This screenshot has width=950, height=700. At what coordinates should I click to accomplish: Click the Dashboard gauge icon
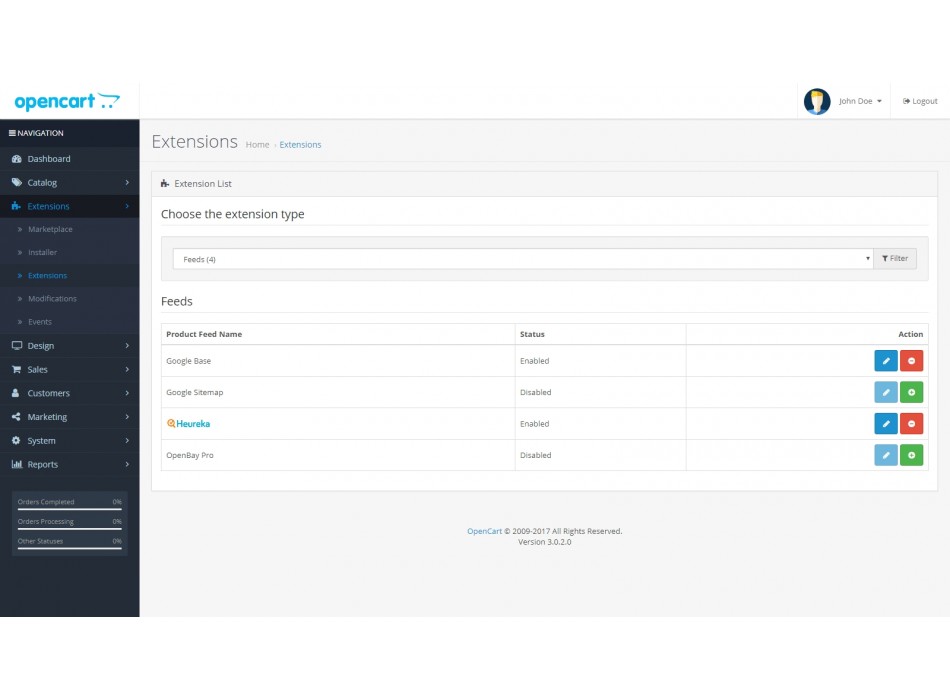click(x=16, y=159)
